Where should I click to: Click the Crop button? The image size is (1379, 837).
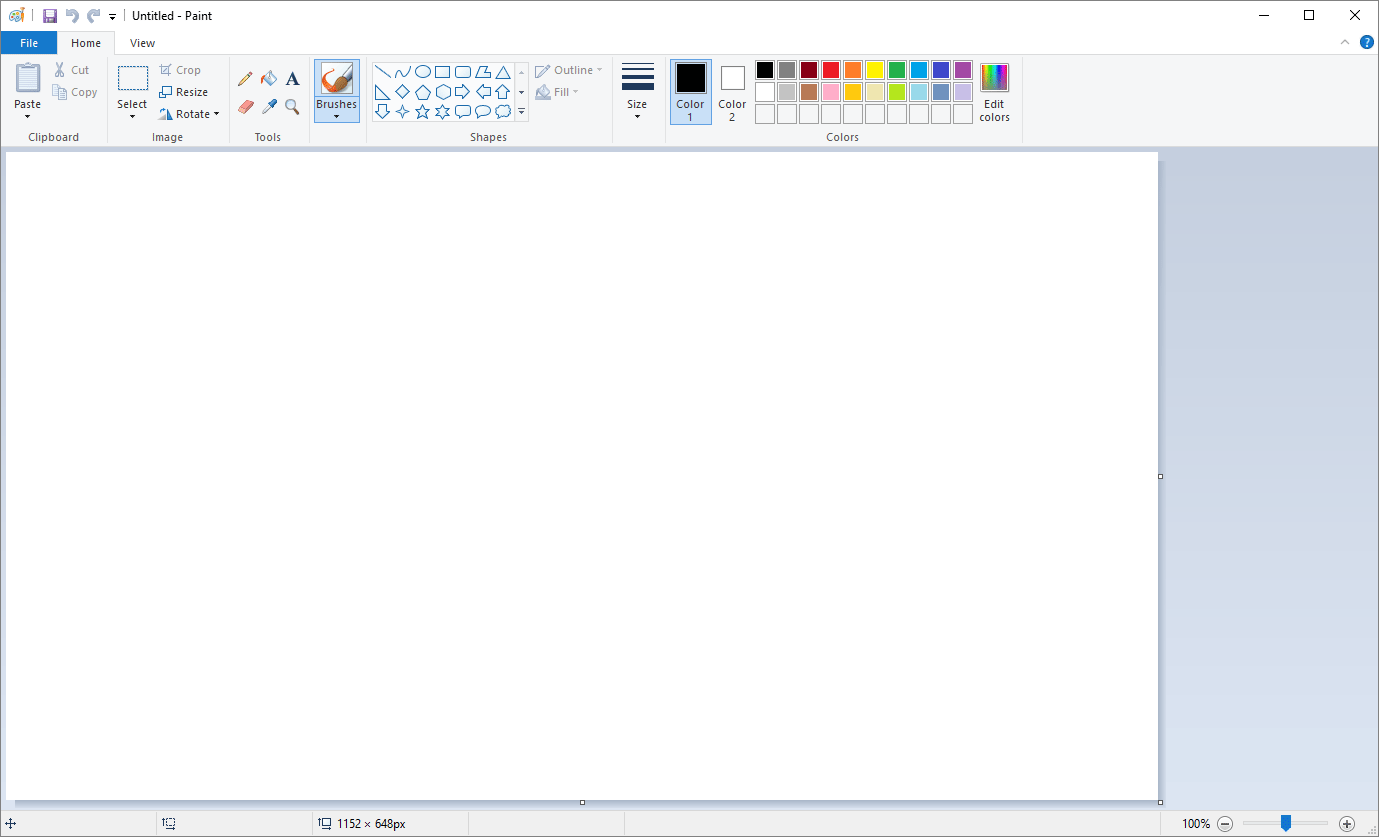[181, 70]
